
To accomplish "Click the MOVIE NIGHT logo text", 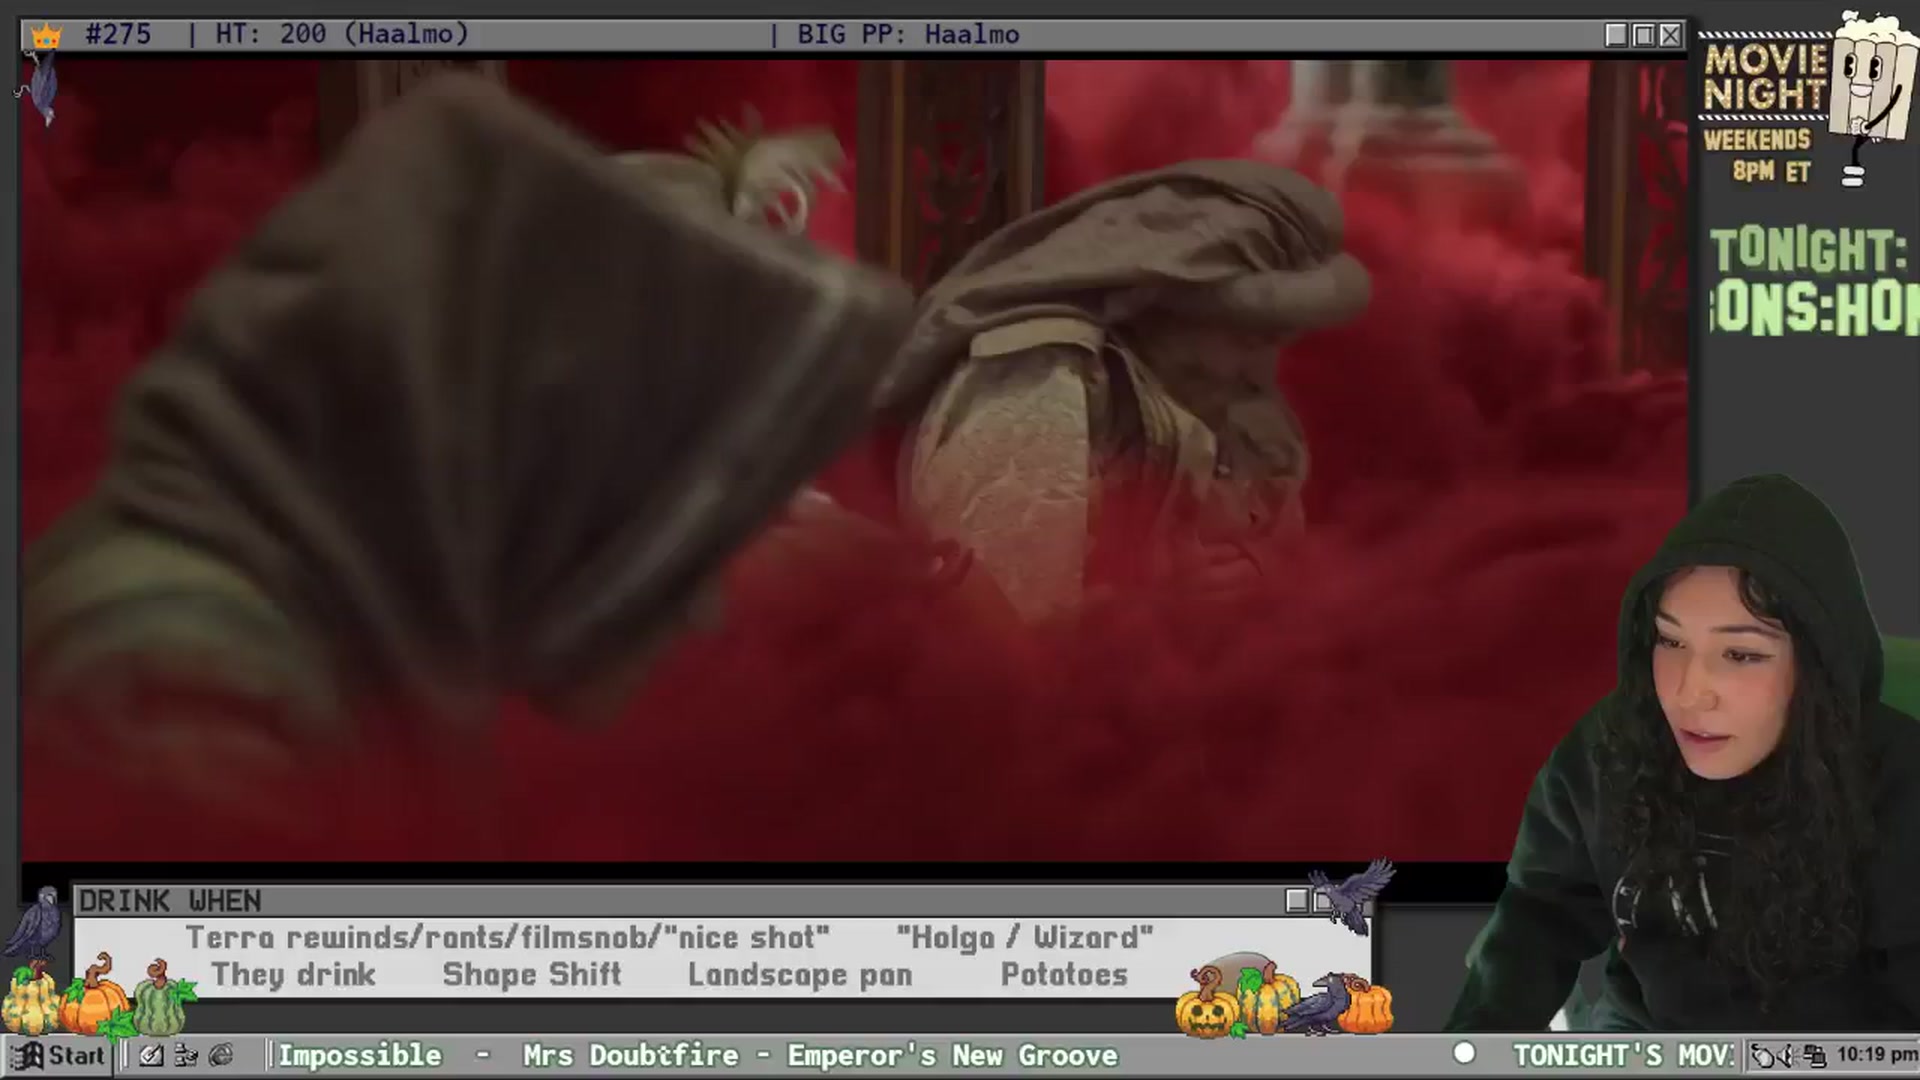I will pyautogui.click(x=1765, y=78).
